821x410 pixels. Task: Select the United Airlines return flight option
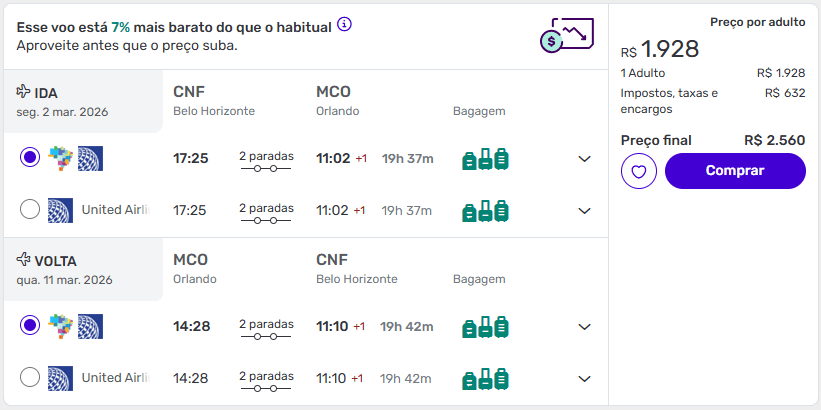pyautogui.click(x=30, y=378)
